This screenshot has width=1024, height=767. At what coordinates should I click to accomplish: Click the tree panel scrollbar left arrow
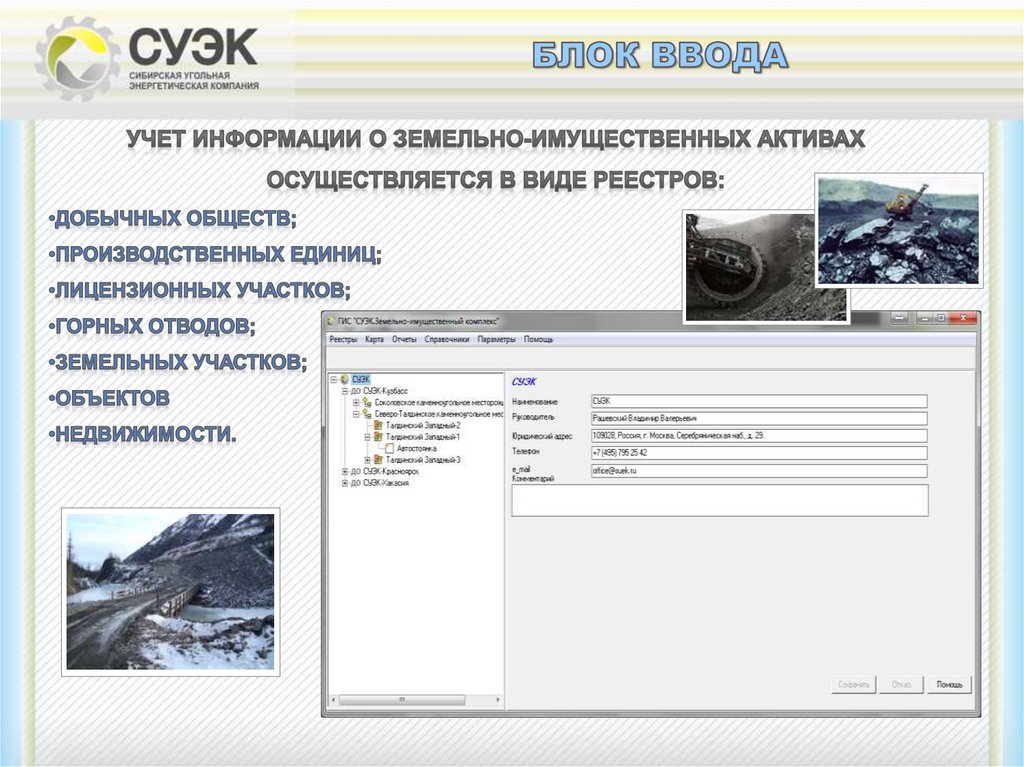[x=334, y=700]
